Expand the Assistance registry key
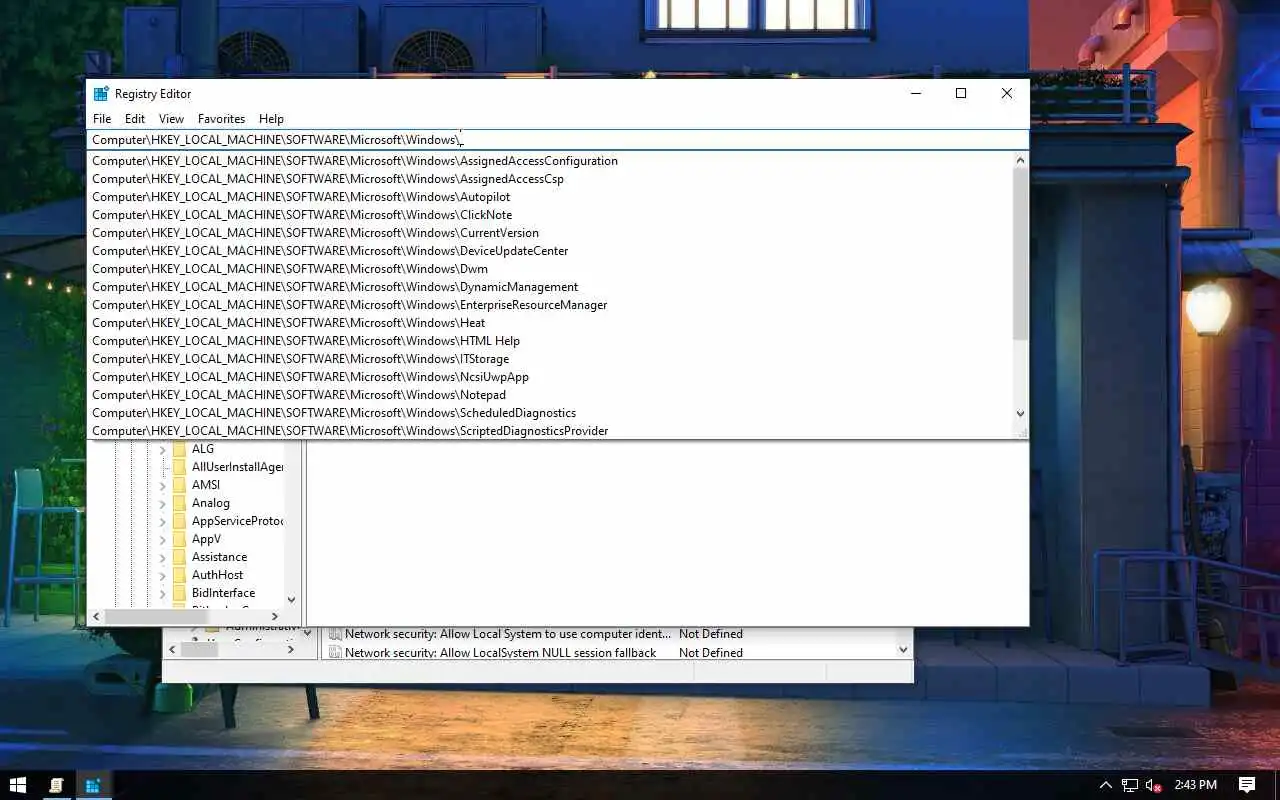 tap(162, 557)
